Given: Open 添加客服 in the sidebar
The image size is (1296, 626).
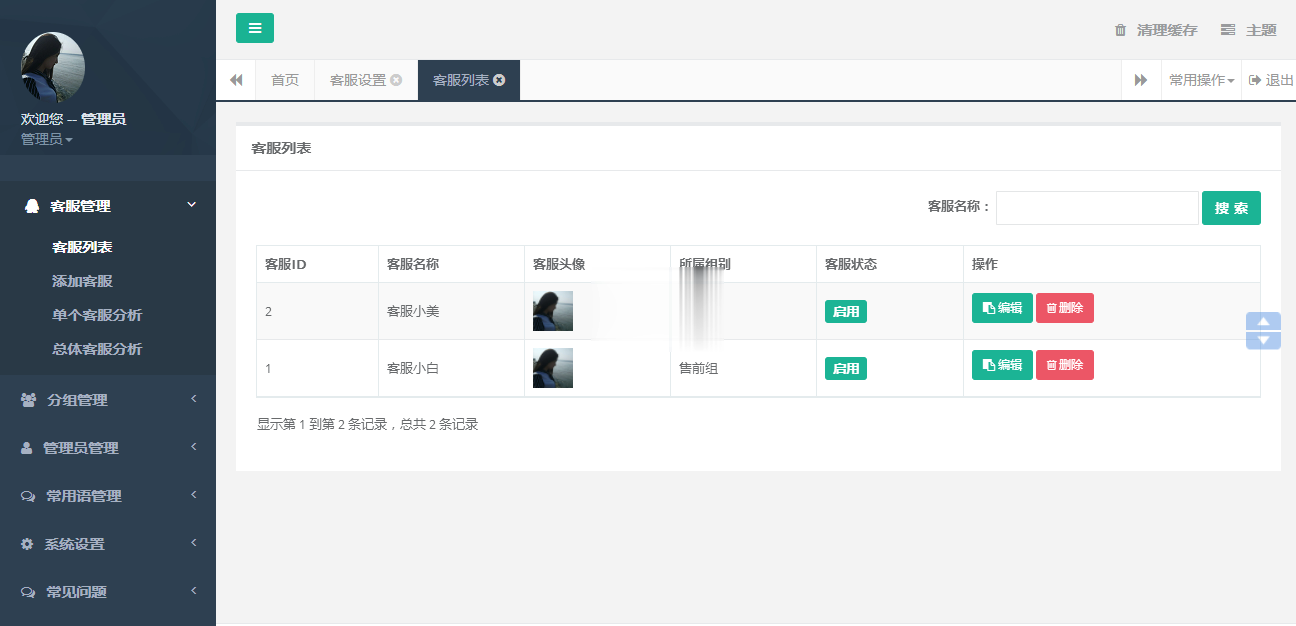Looking at the screenshot, I should coord(82,281).
